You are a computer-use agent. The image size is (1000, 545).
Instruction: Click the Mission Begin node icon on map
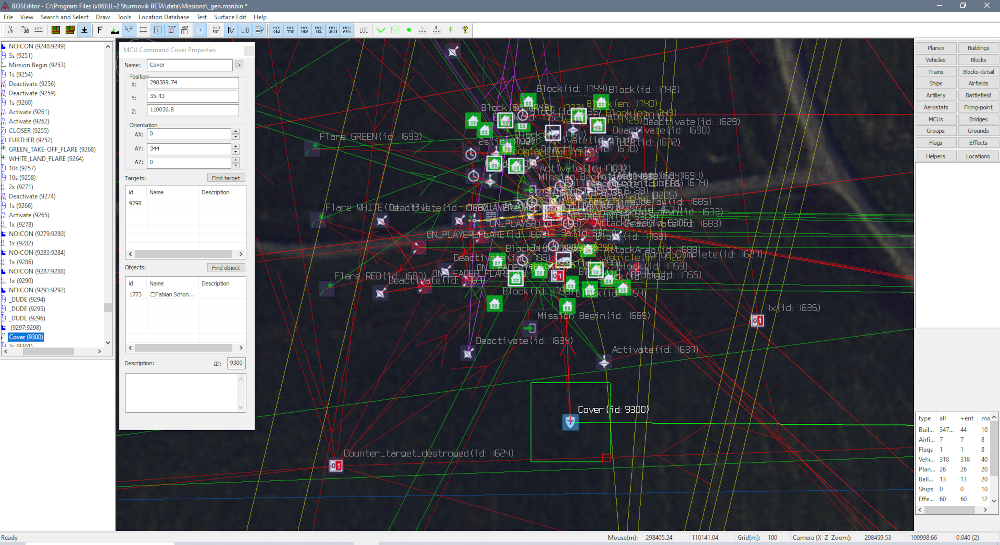pyautogui.click(x=531, y=327)
